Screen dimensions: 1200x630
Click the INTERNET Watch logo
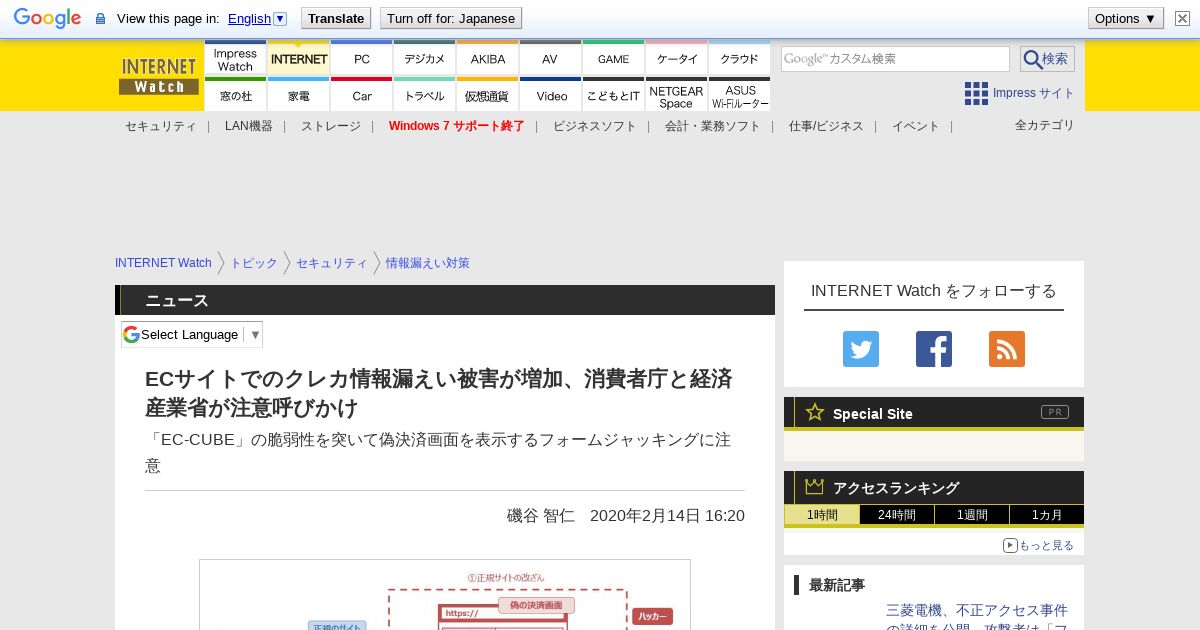[x=159, y=76]
